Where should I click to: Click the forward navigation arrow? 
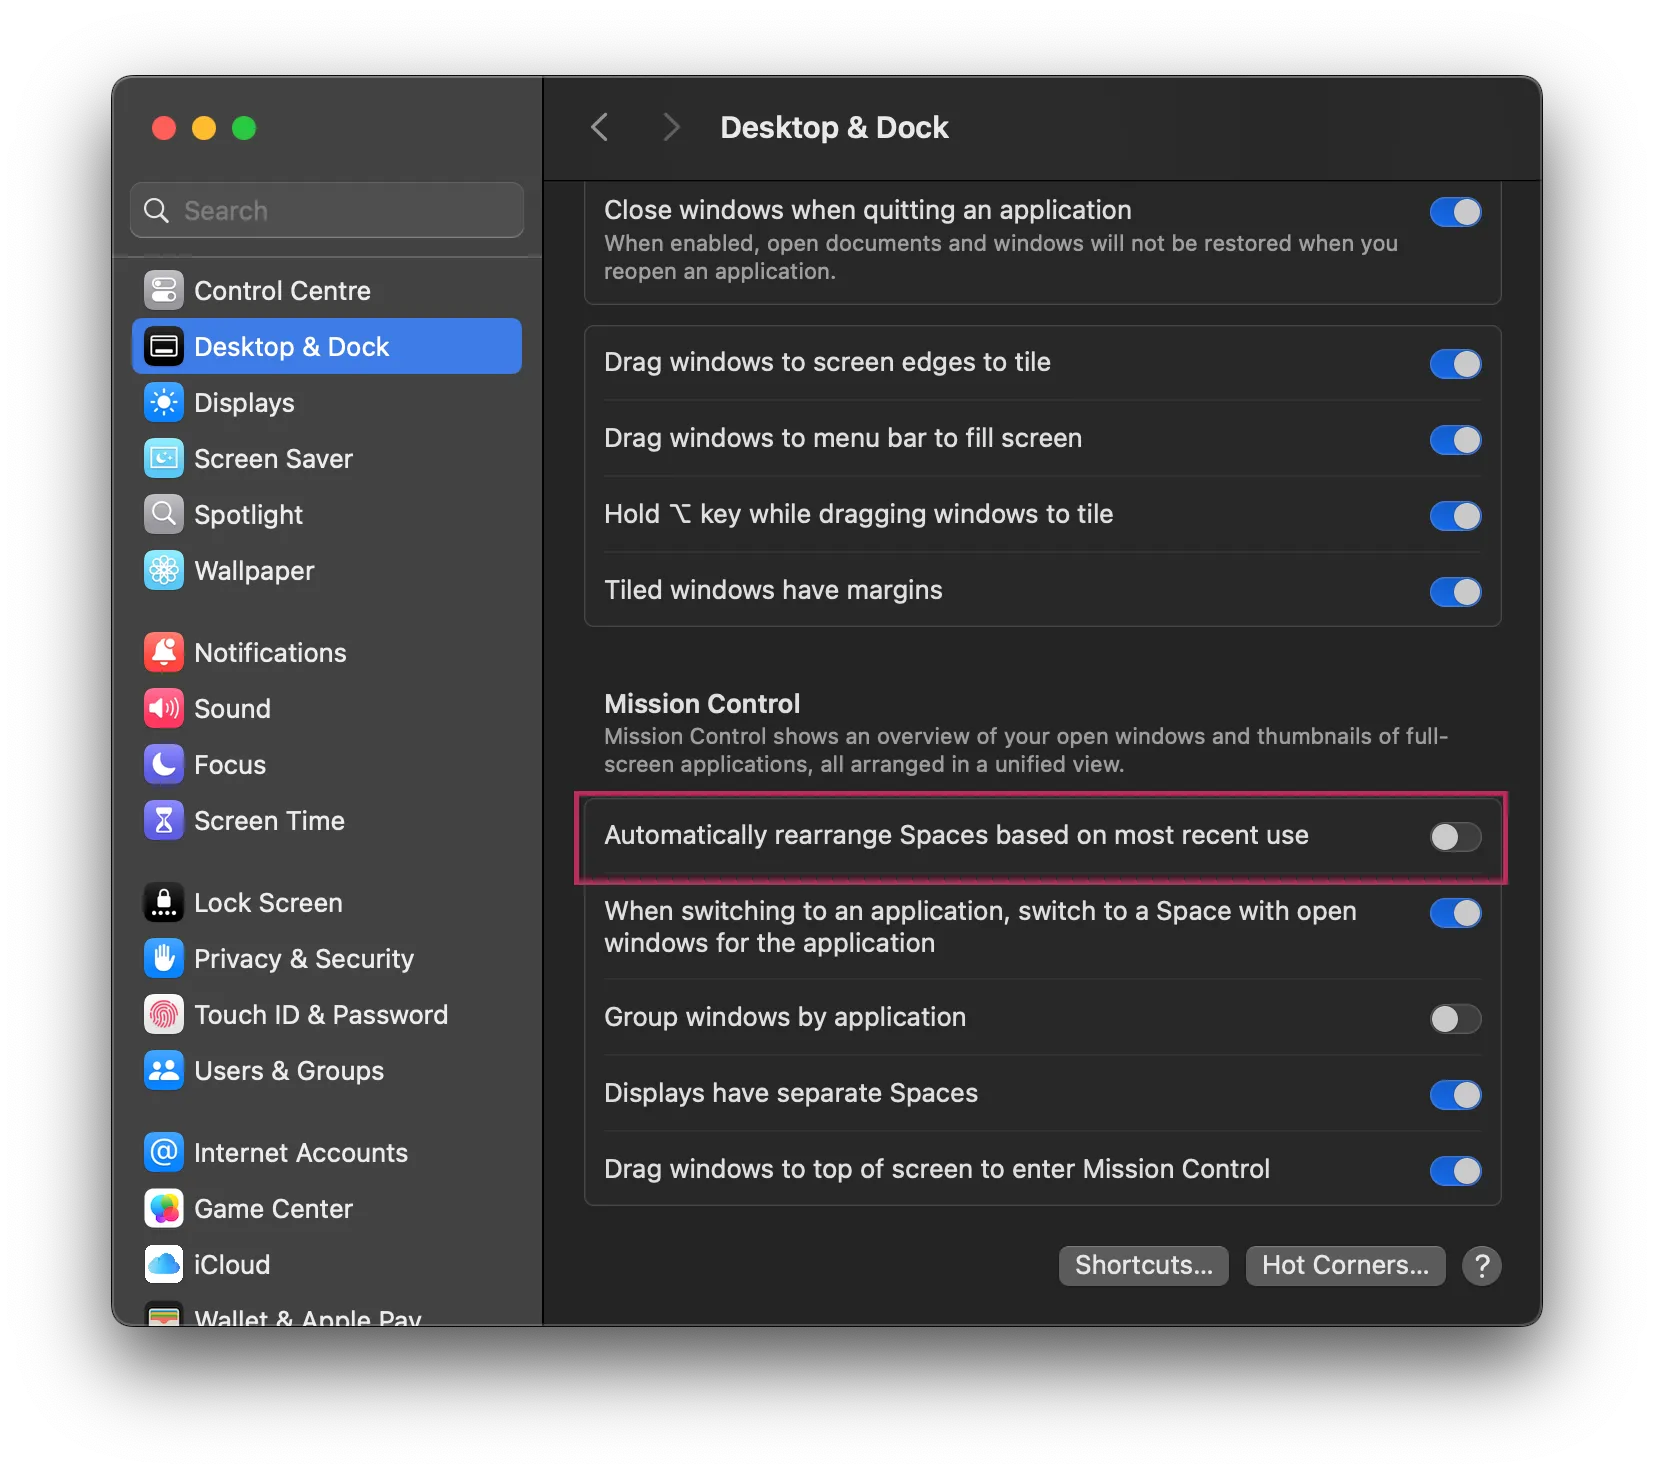tap(670, 127)
